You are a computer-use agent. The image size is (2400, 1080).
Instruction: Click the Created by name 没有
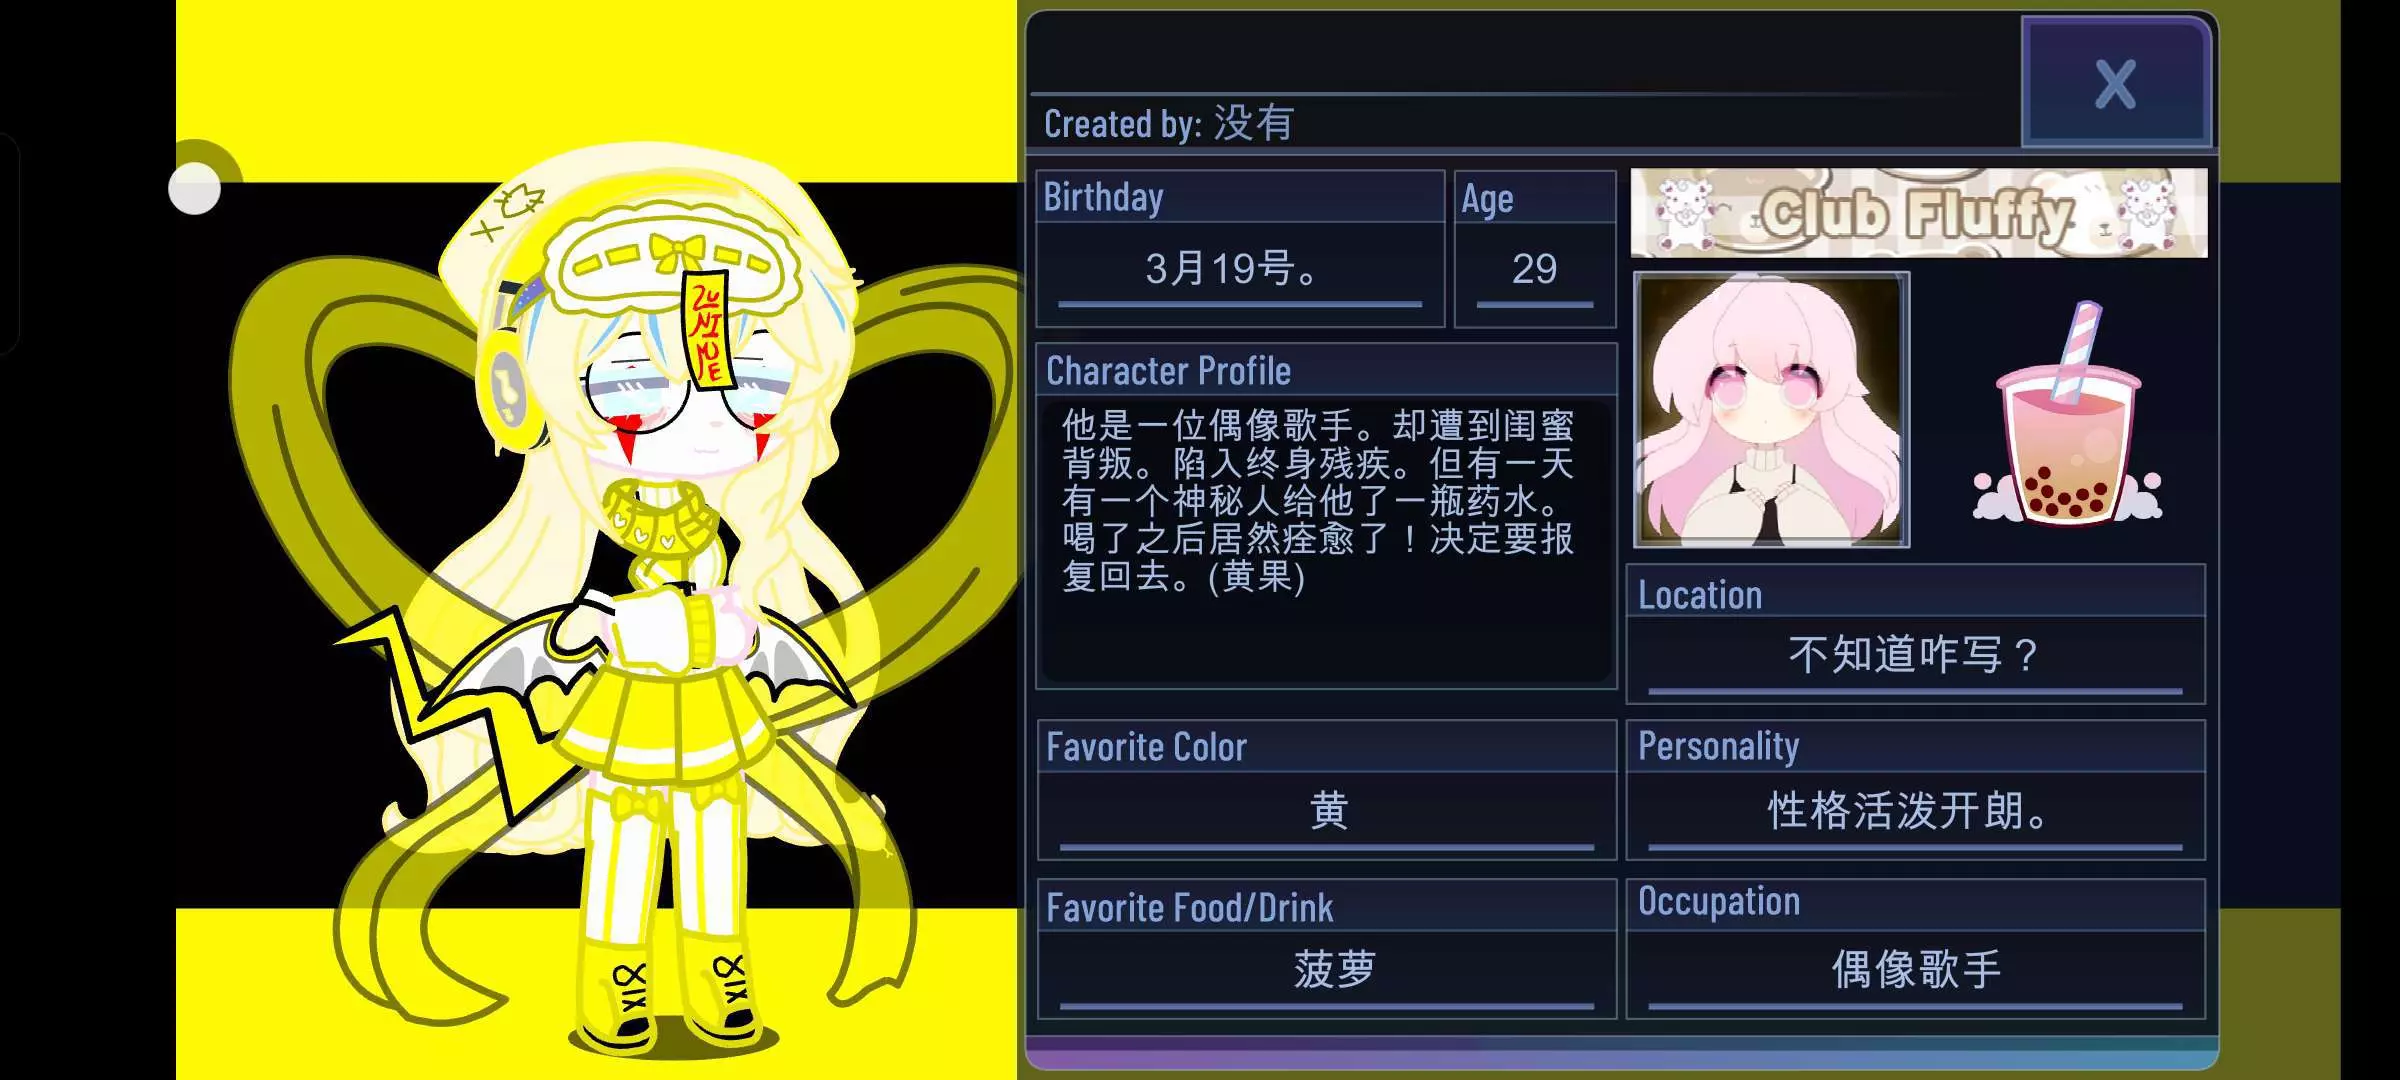[1253, 123]
